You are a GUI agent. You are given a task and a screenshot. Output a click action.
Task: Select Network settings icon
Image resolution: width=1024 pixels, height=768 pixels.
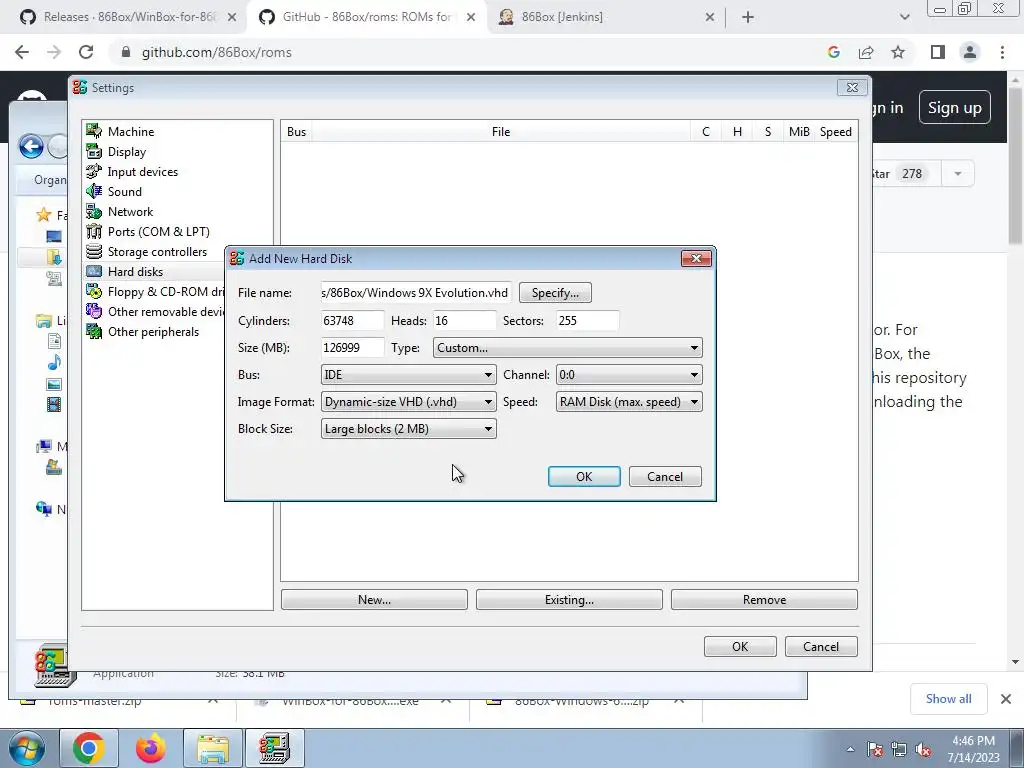pyautogui.click(x=94, y=212)
